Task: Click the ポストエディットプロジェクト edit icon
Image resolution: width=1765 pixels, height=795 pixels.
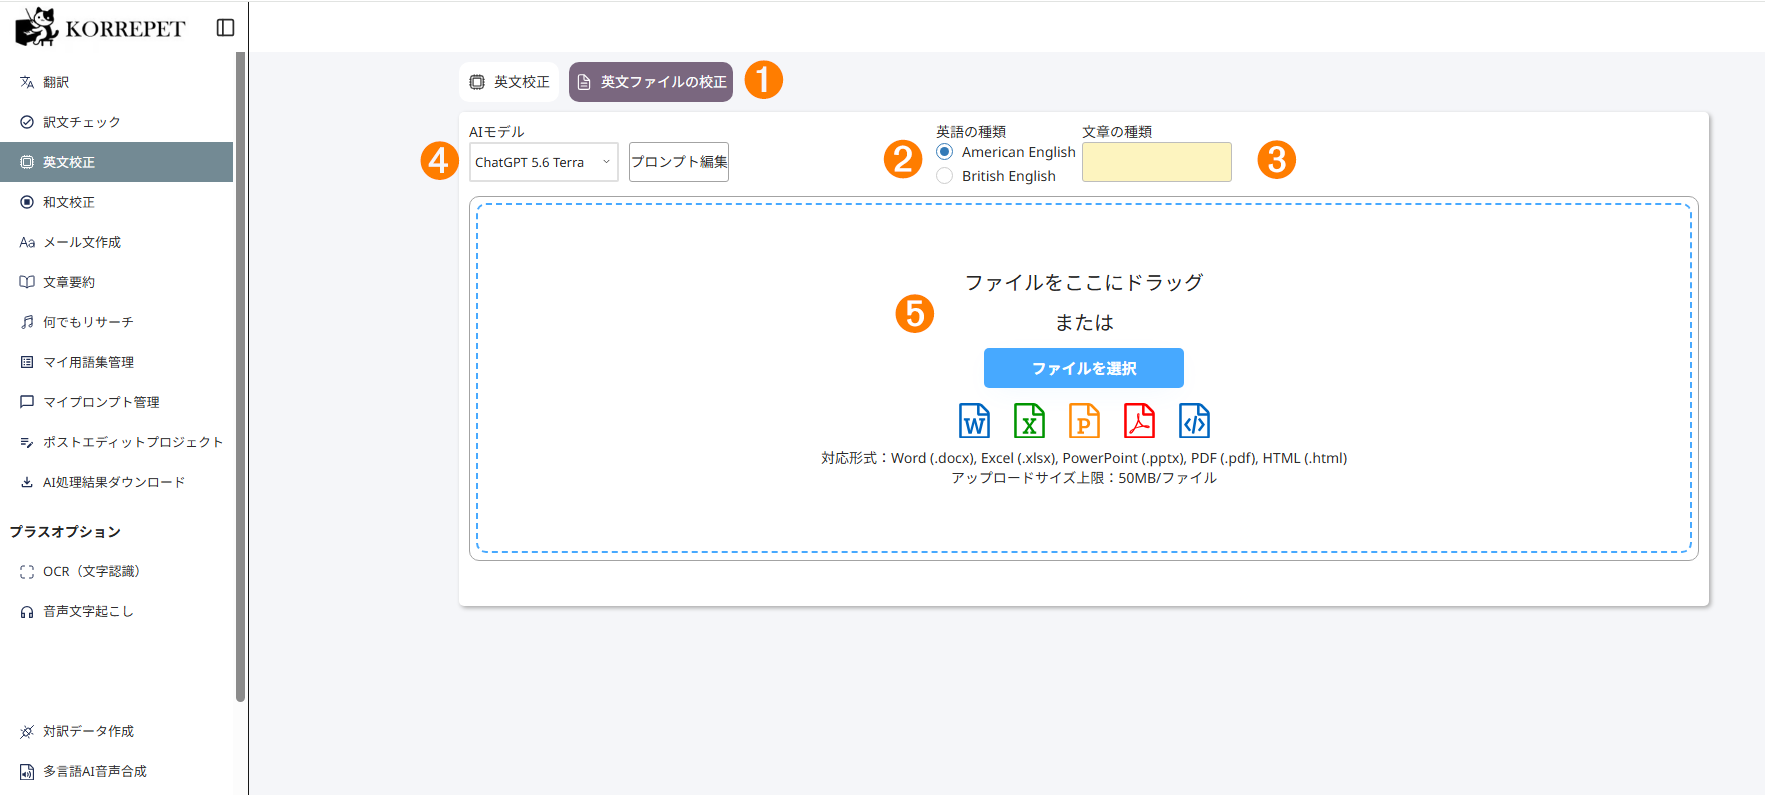Action: [x=27, y=442]
